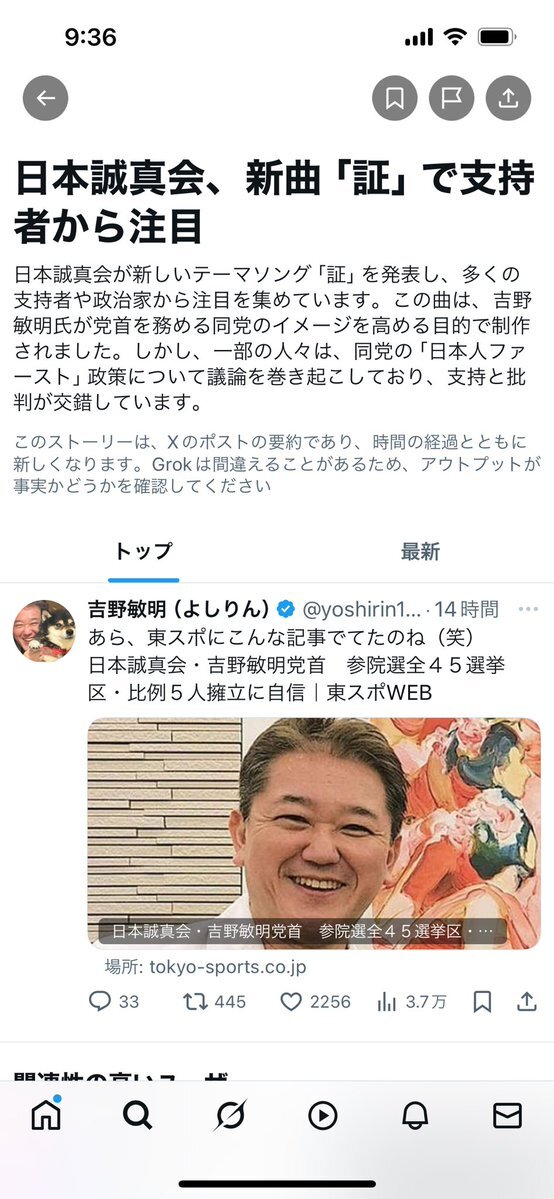Image resolution: width=554 pixels, height=1199 pixels.
Task: Open the reply comments with 33
Action: point(114,1001)
